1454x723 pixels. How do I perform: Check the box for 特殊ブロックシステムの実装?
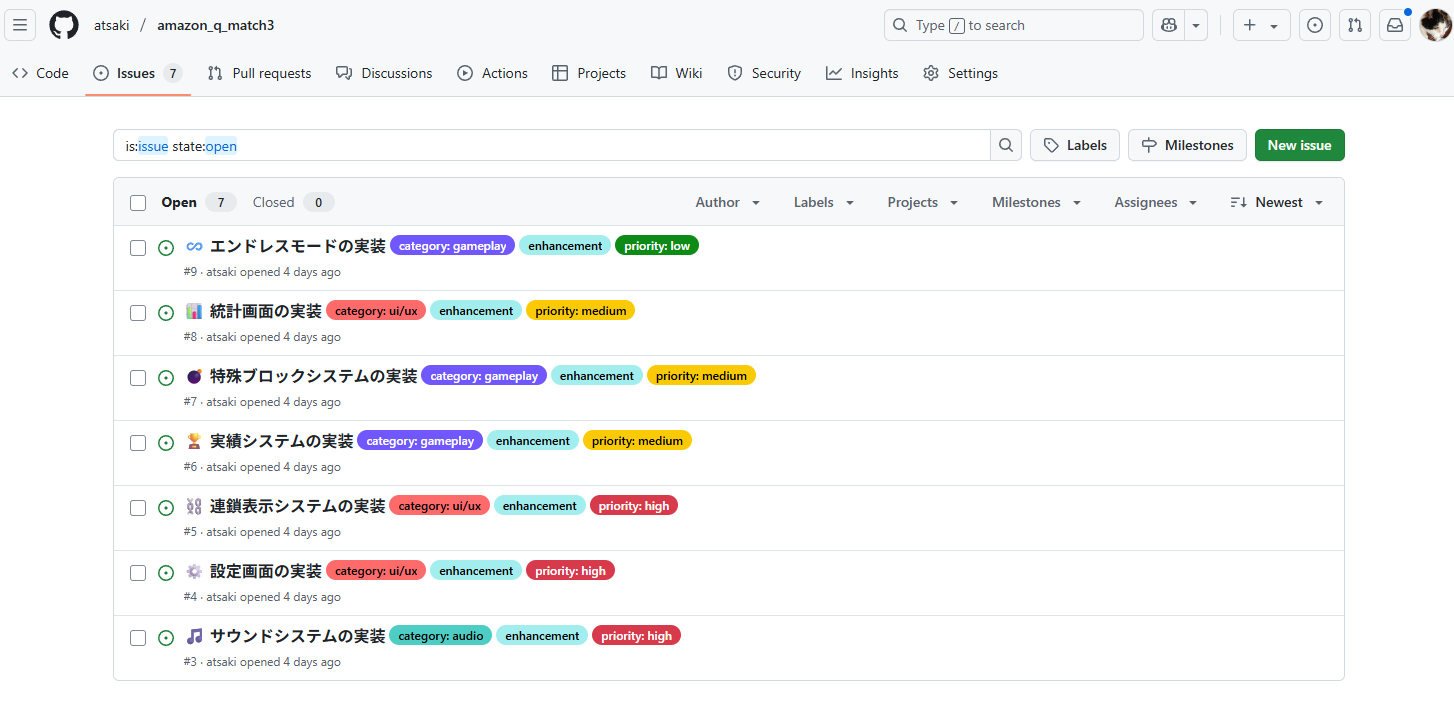138,377
